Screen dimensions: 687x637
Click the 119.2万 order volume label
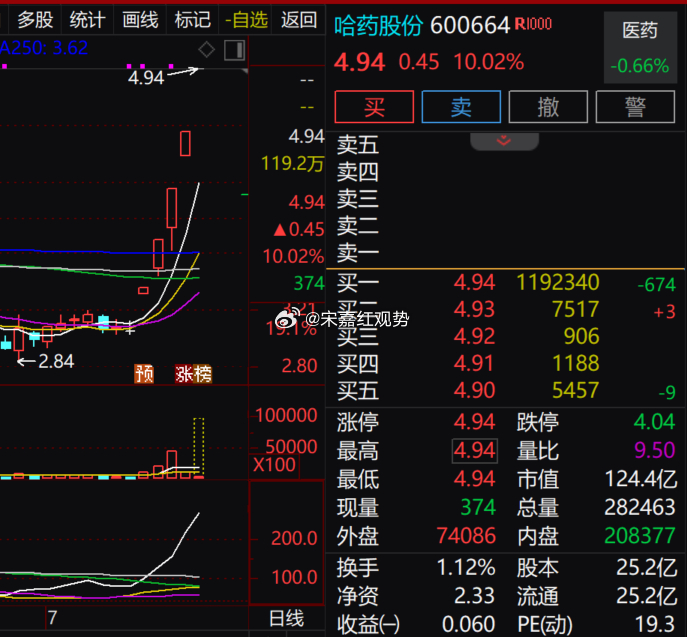[x=292, y=163]
